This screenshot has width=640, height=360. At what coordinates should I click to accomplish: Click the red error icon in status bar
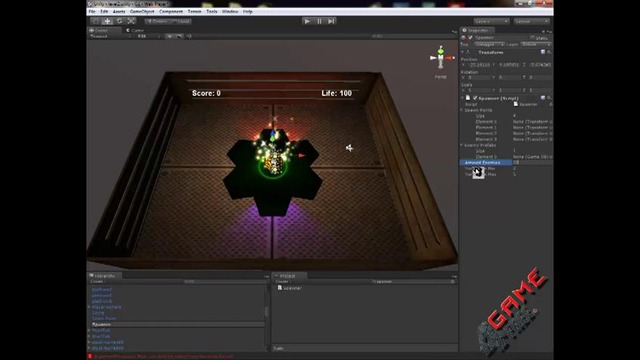point(90,356)
